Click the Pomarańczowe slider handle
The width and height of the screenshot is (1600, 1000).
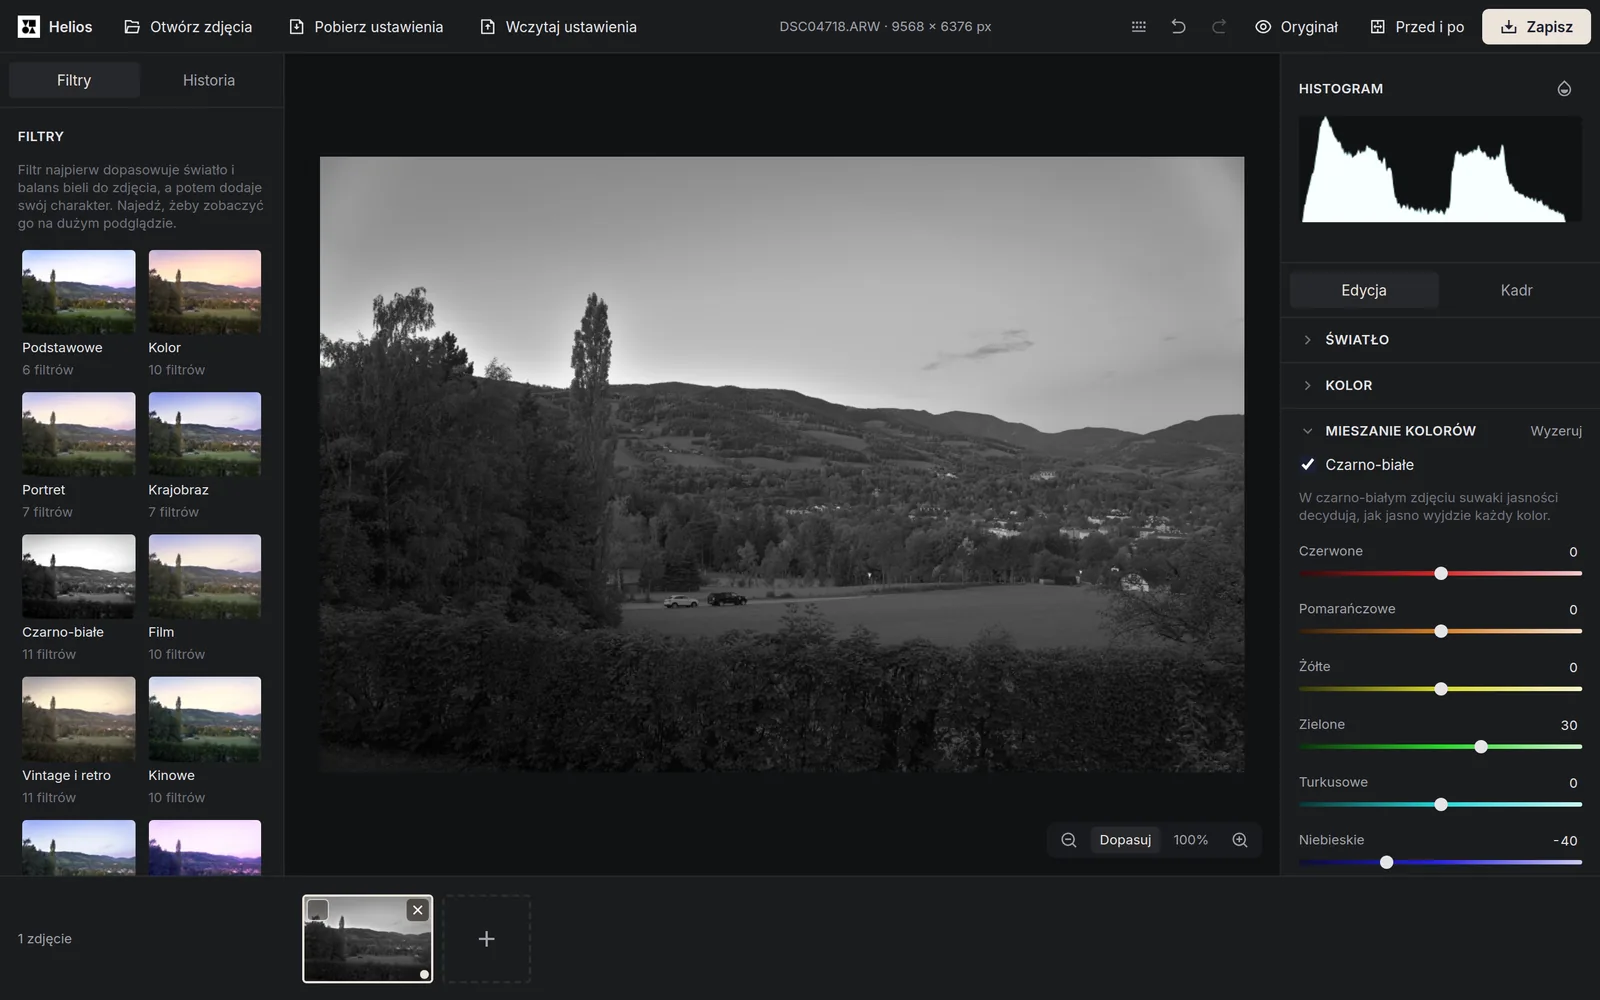pos(1441,631)
